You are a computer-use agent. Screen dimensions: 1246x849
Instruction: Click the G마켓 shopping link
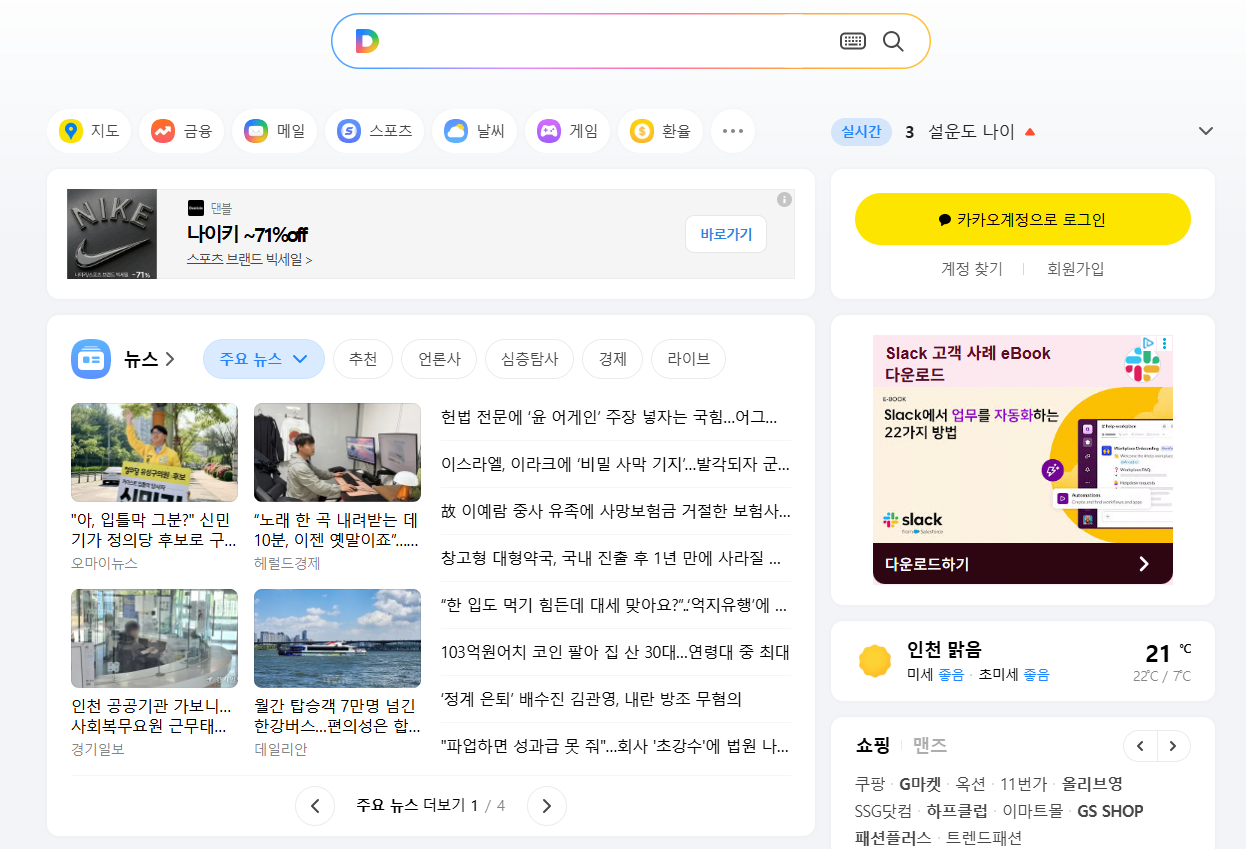pos(920,783)
